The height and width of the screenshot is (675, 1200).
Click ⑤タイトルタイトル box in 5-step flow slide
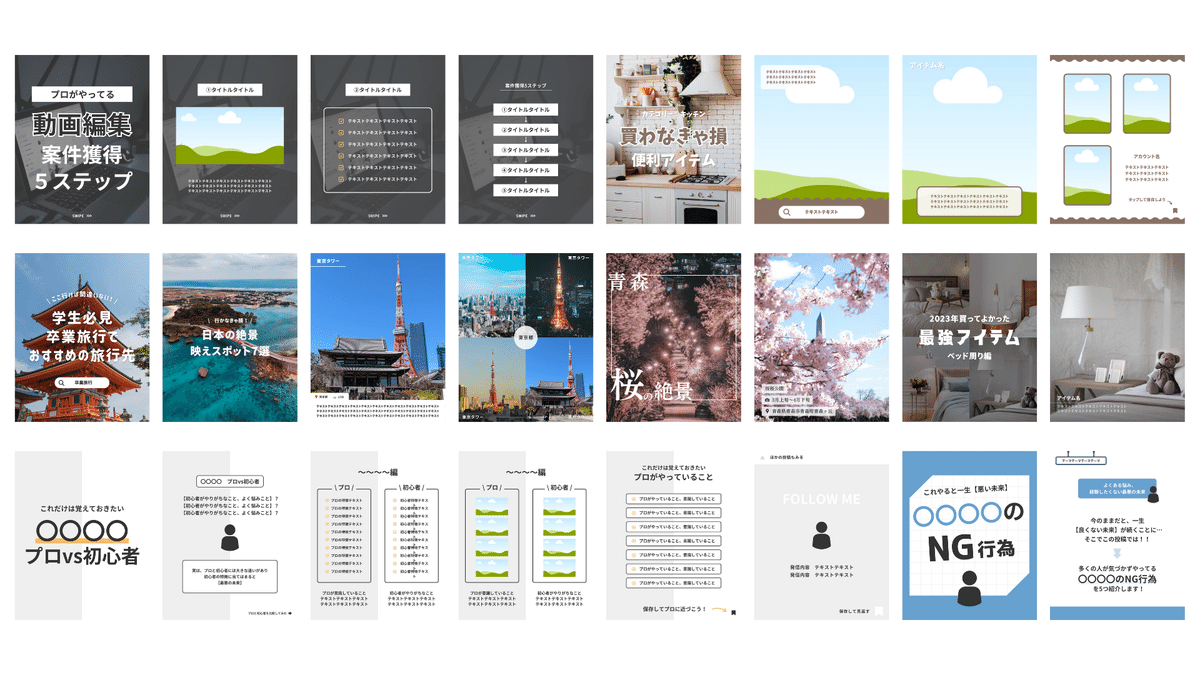pos(525,190)
